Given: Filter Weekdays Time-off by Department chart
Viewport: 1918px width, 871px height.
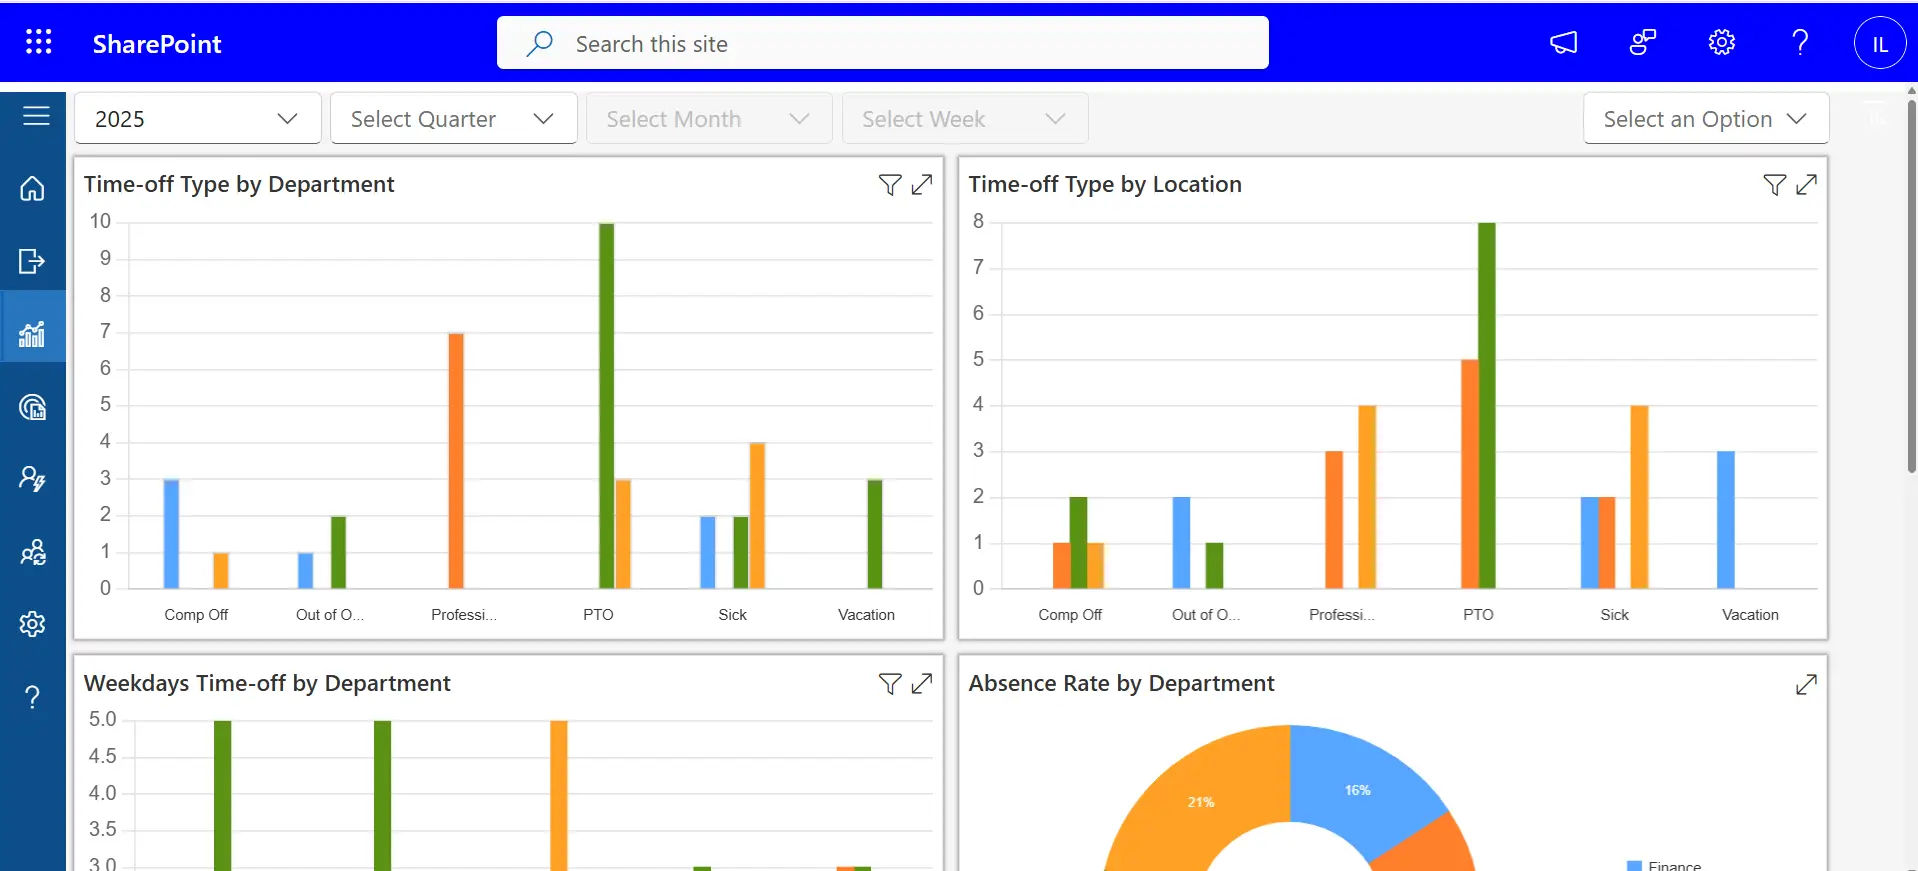Looking at the screenshot, I should point(889,684).
